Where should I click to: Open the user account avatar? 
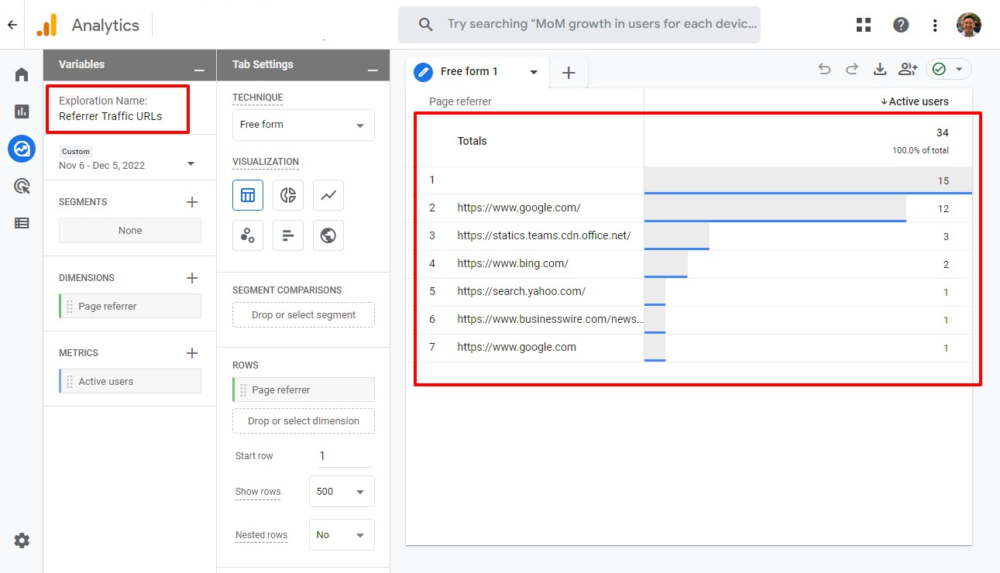pyautogui.click(x=969, y=25)
